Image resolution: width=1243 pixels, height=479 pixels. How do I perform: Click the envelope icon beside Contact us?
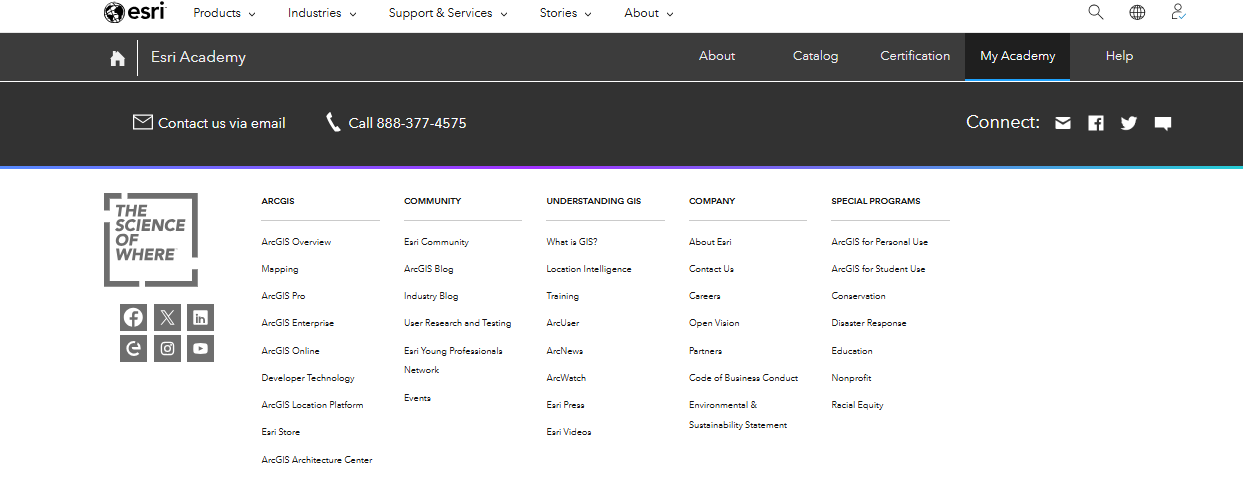143,122
